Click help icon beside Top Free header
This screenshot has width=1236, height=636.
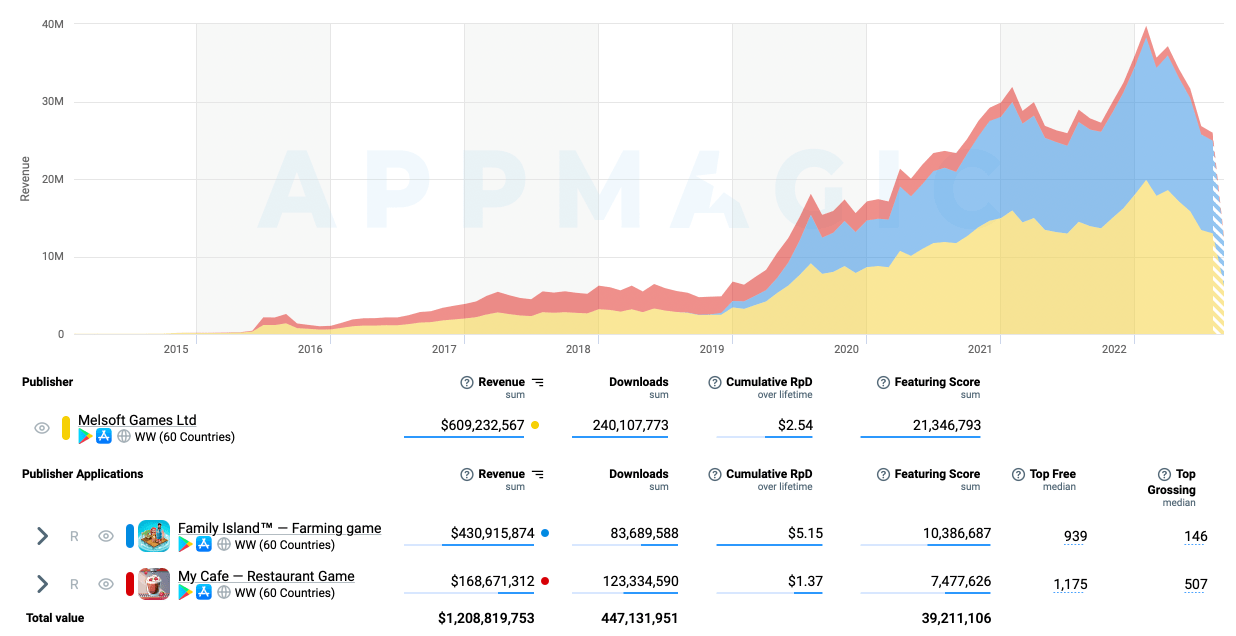(x=1018, y=474)
